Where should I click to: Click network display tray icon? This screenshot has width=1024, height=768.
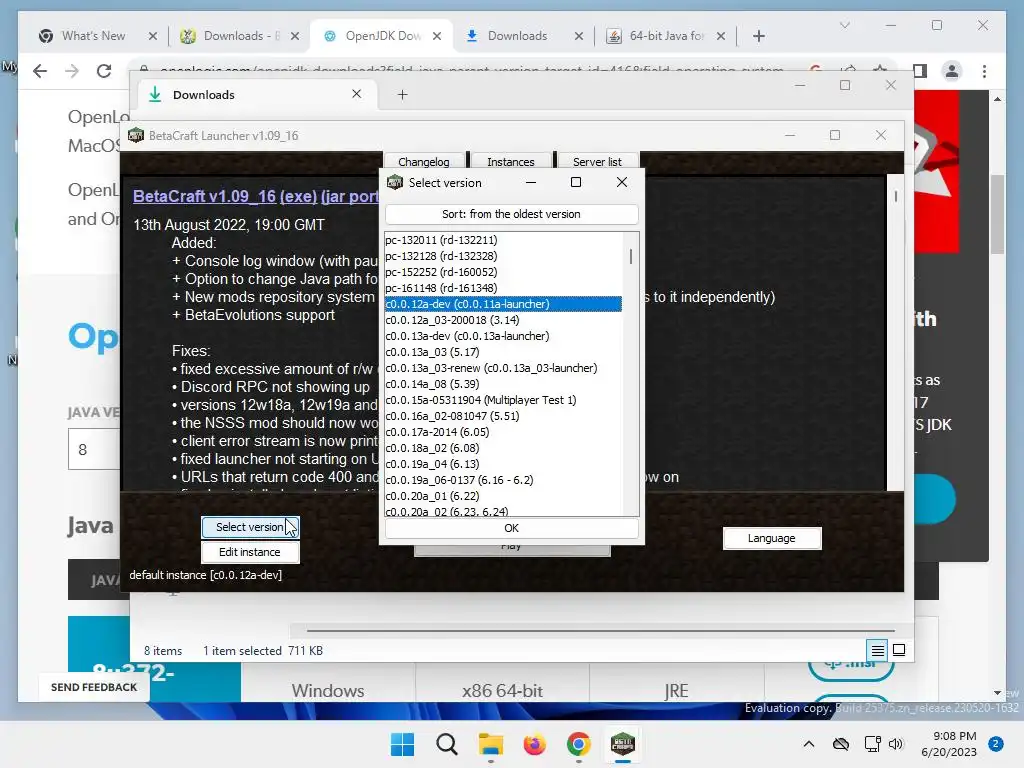tap(872, 744)
